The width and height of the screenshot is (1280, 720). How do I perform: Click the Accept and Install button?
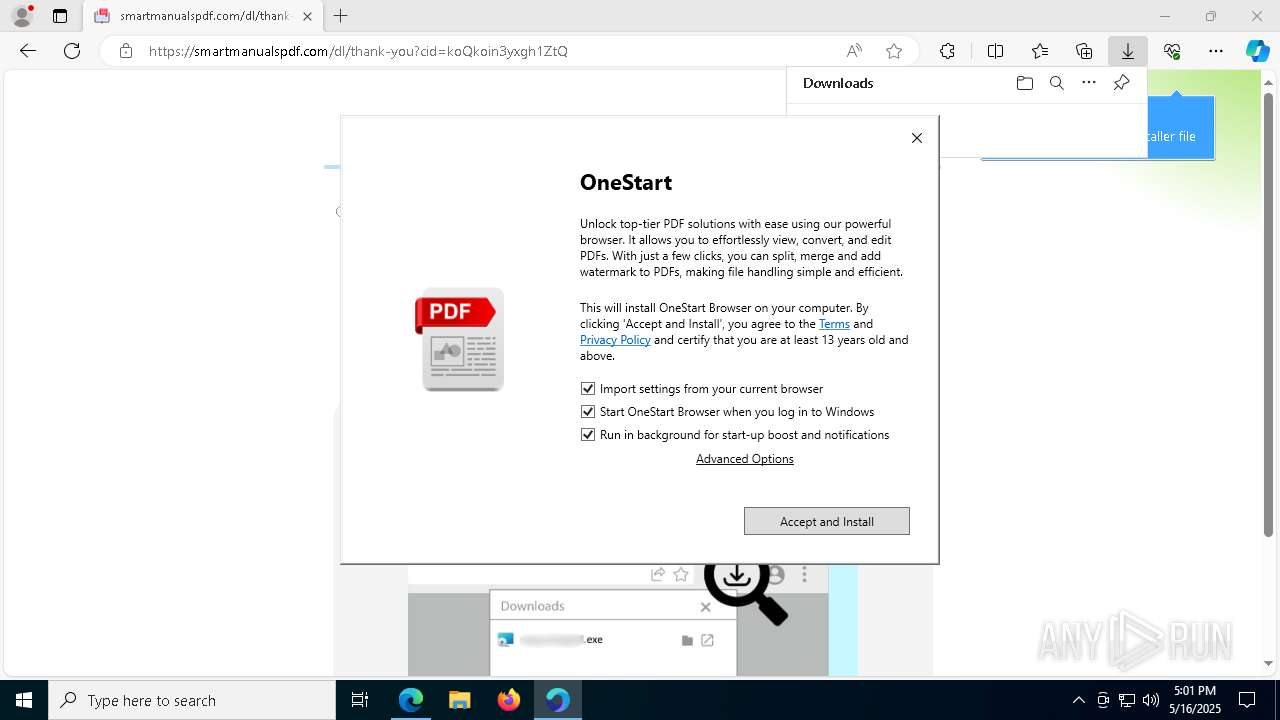coord(827,521)
